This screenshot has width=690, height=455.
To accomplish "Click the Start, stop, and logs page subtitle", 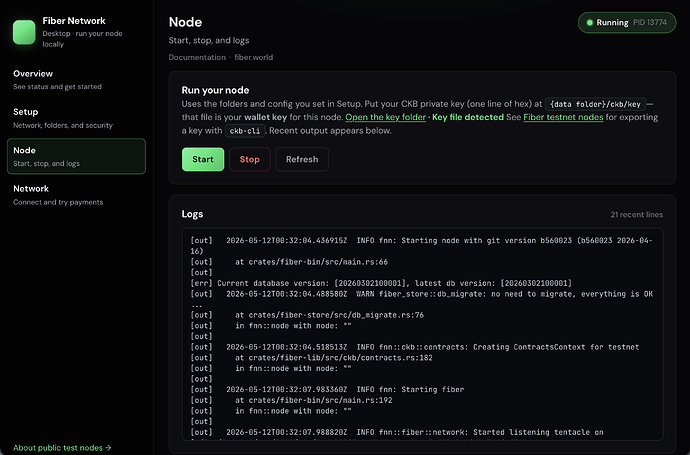I will pyautogui.click(x=209, y=40).
